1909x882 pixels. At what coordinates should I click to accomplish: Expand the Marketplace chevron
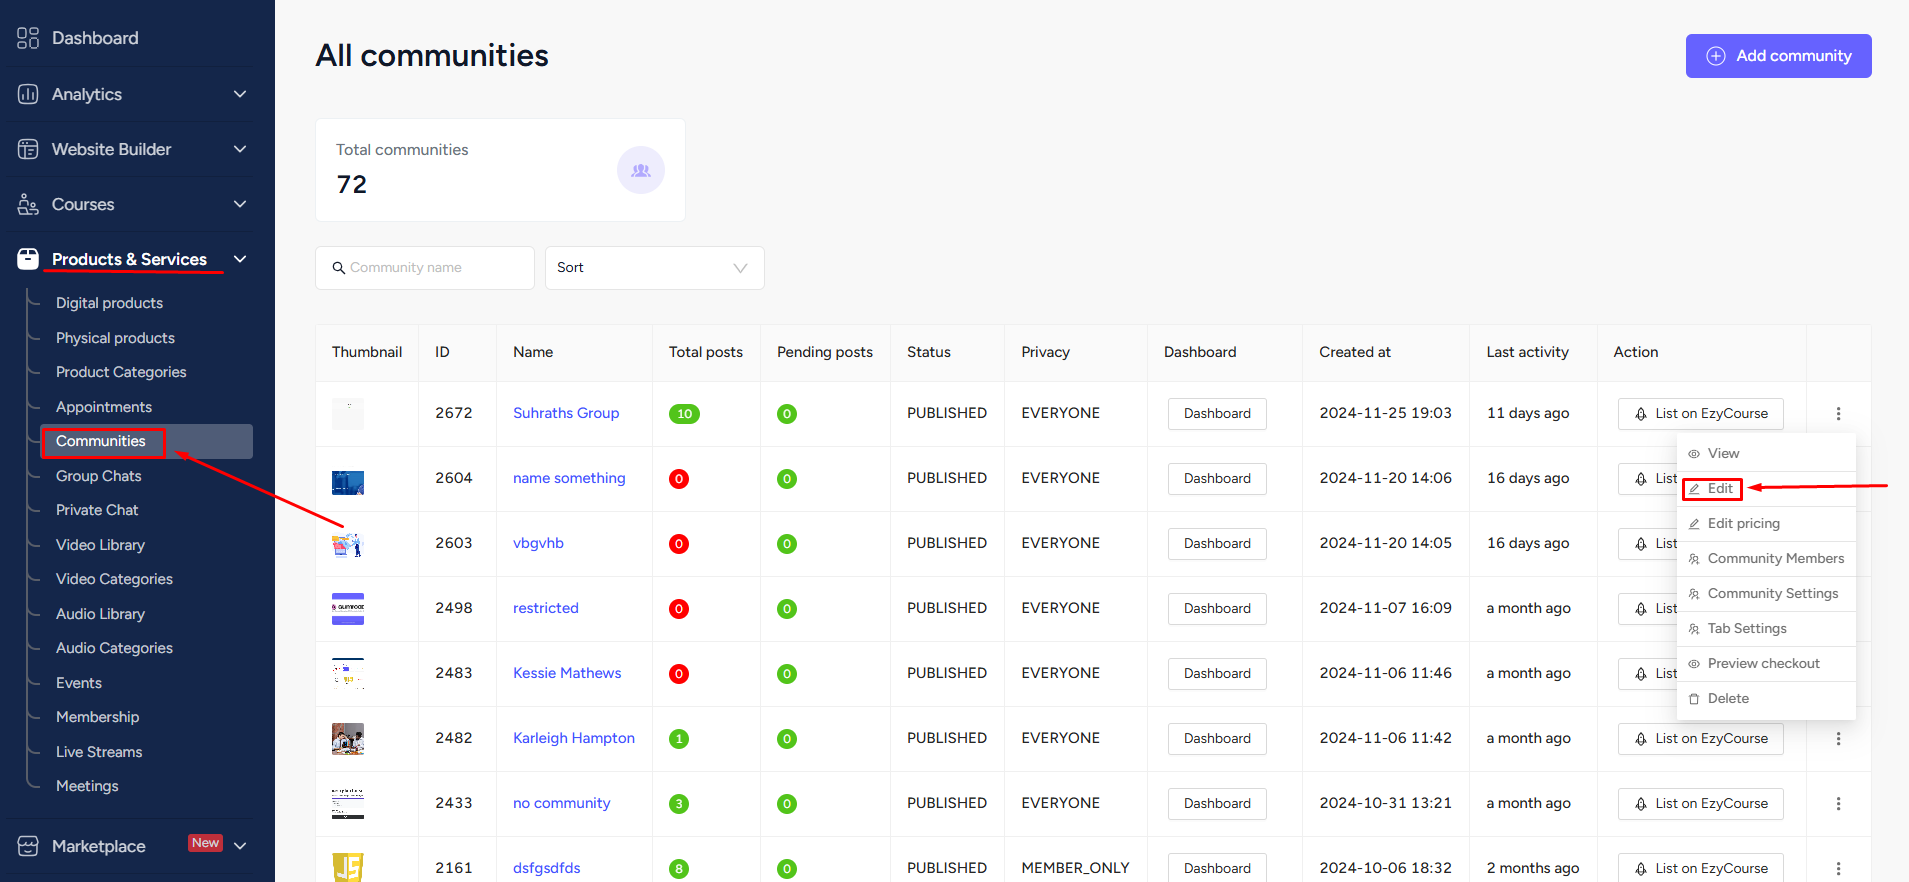coord(240,846)
